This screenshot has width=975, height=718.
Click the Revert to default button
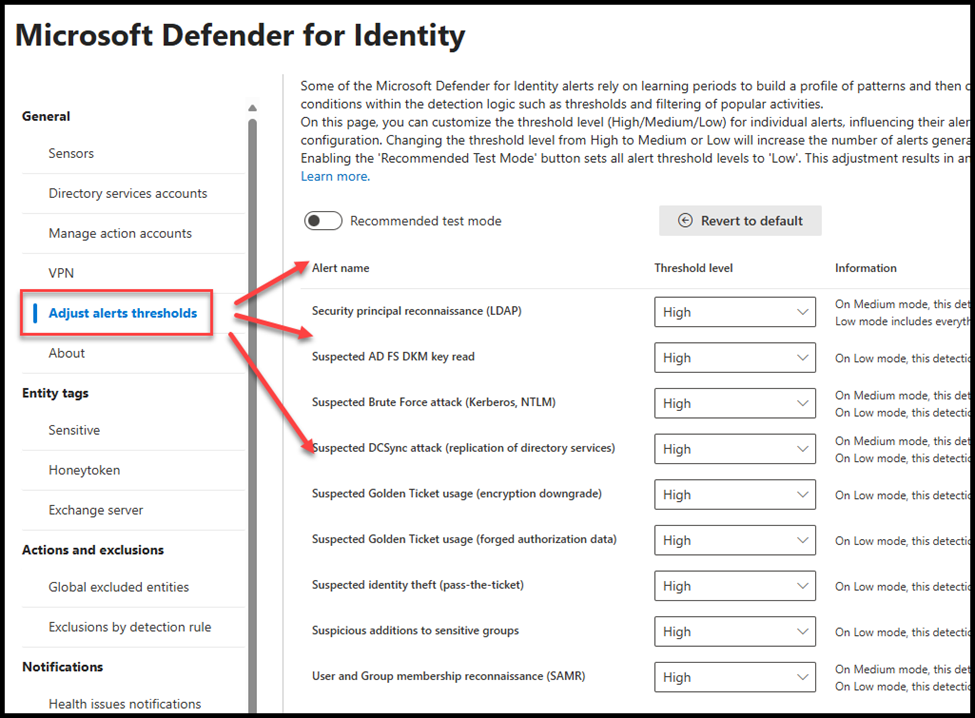pyautogui.click(x=740, y=221)
